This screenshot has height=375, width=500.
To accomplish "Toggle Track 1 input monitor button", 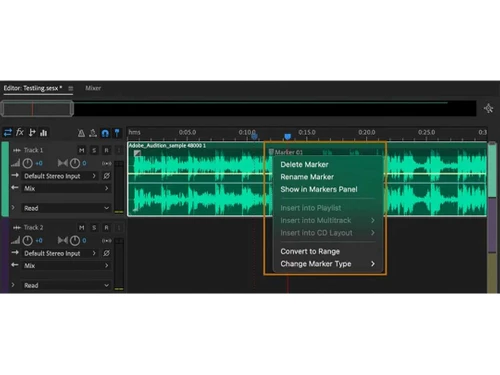I will click(118, 150).
